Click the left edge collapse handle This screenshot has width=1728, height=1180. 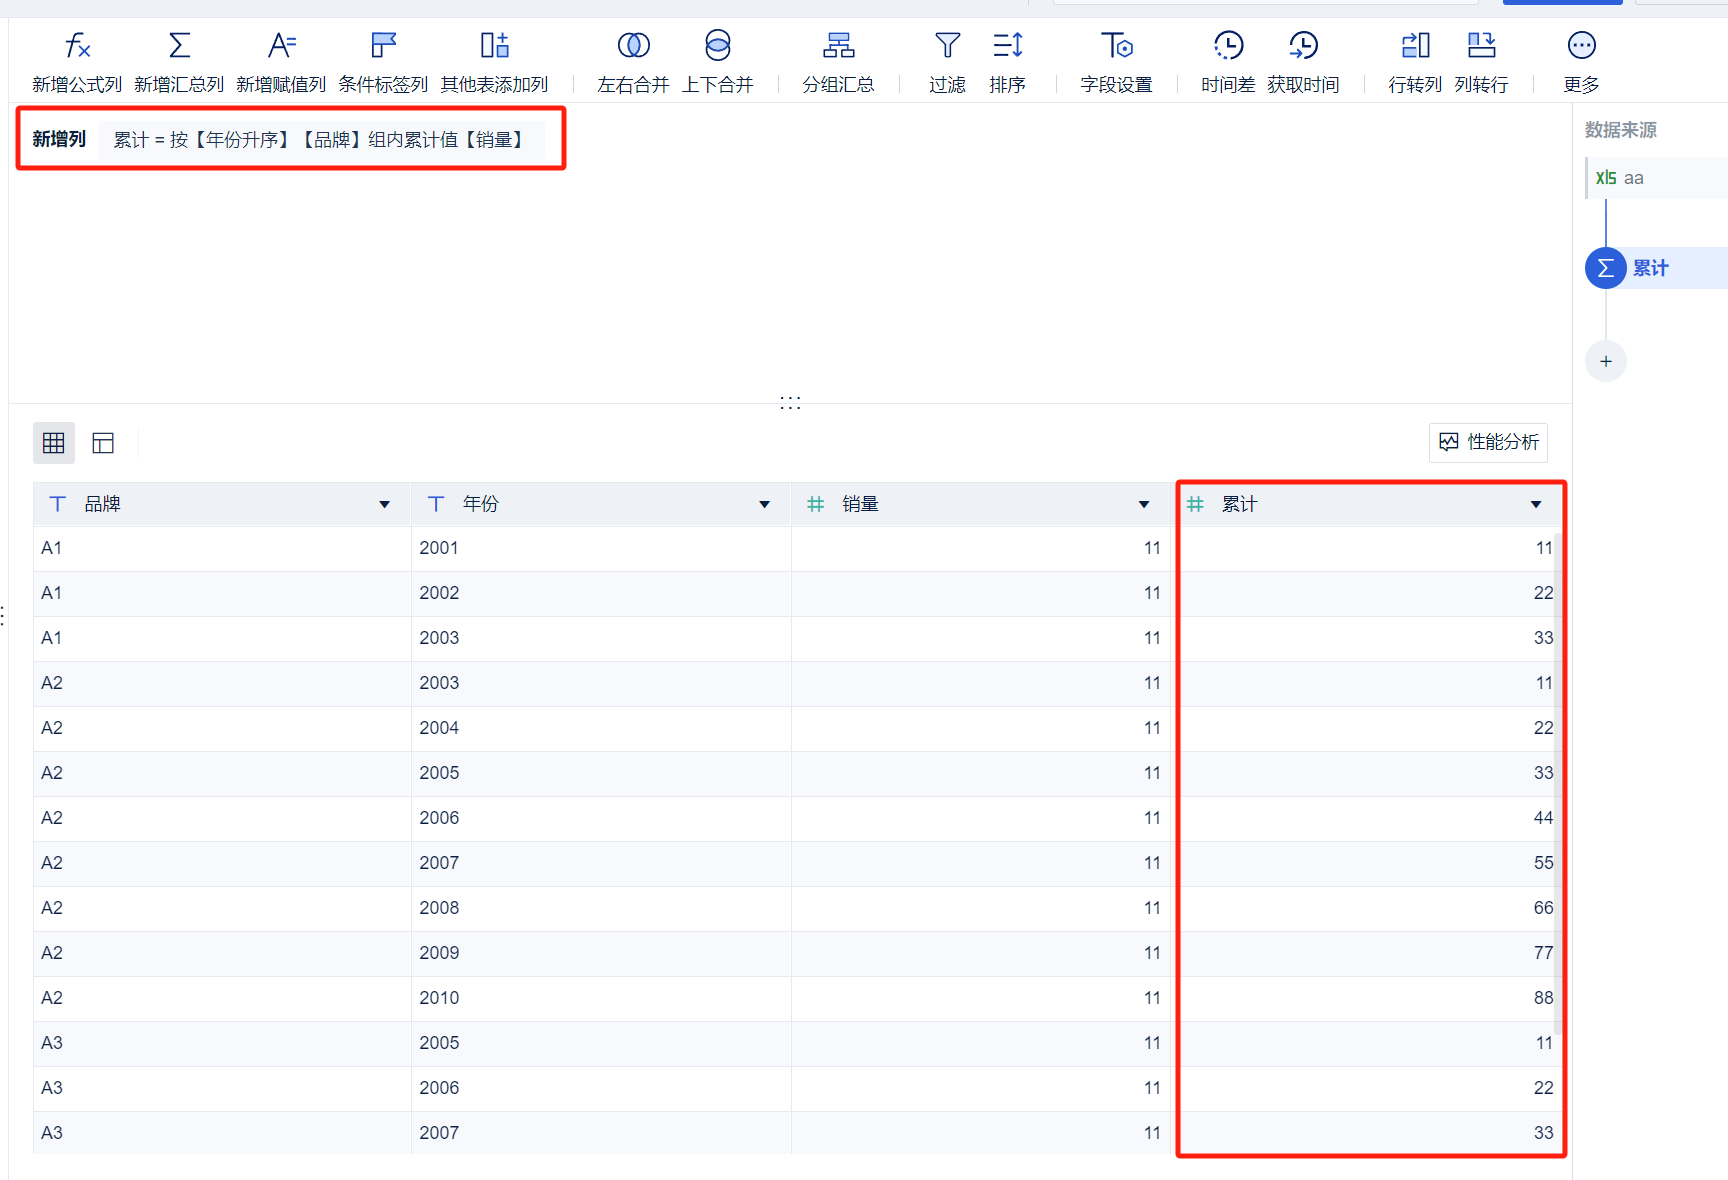tap(3, 616)
